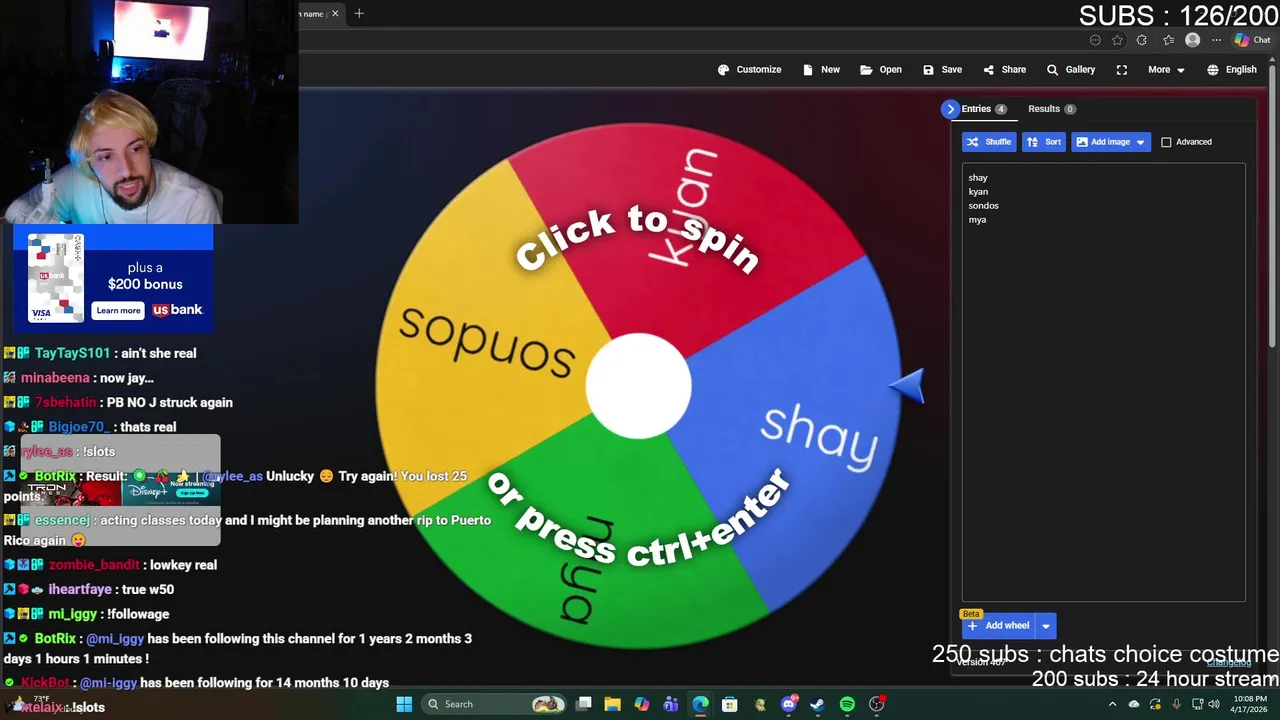
Task: Select the 'kyan' entry text
Action: pos(978,192)
